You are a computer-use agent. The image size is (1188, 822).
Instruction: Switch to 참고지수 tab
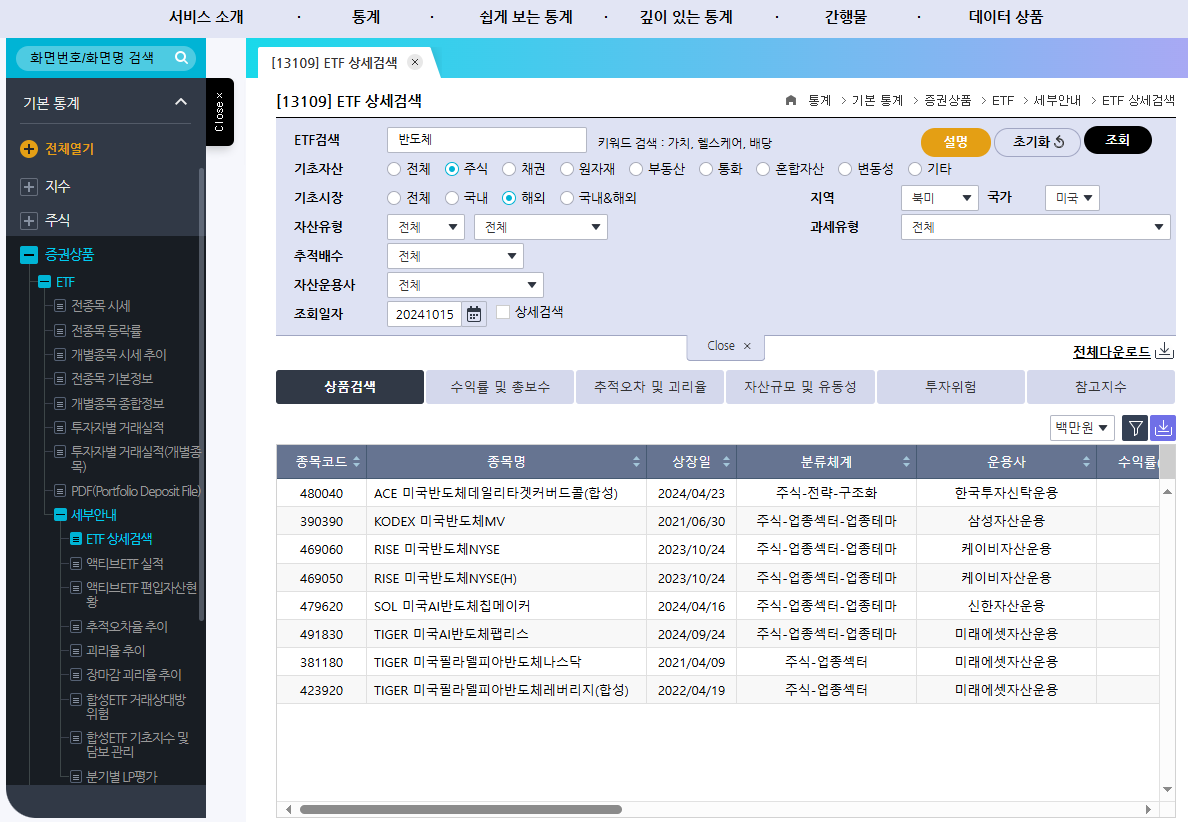1100,387
